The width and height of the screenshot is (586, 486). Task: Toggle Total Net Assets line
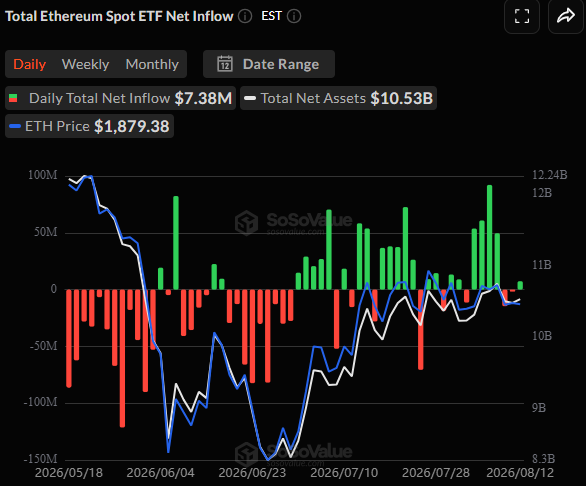coord(338,98)
